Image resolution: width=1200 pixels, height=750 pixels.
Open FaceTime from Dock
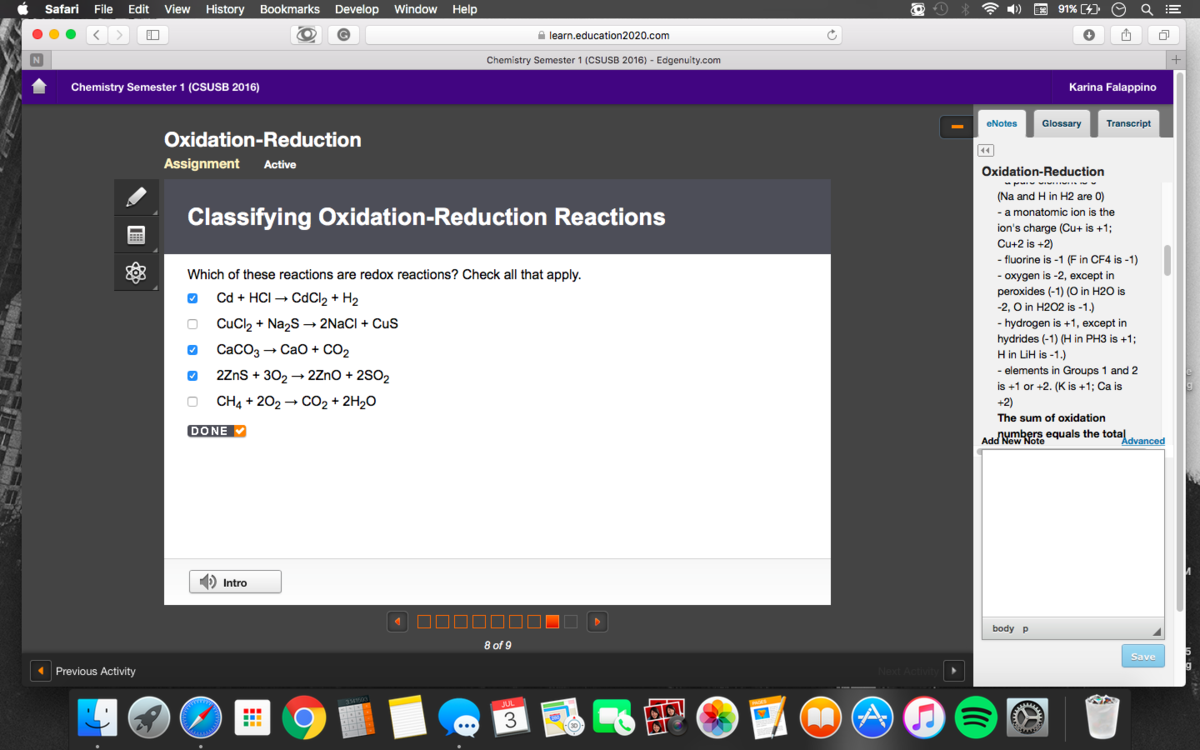coord(614,717)
